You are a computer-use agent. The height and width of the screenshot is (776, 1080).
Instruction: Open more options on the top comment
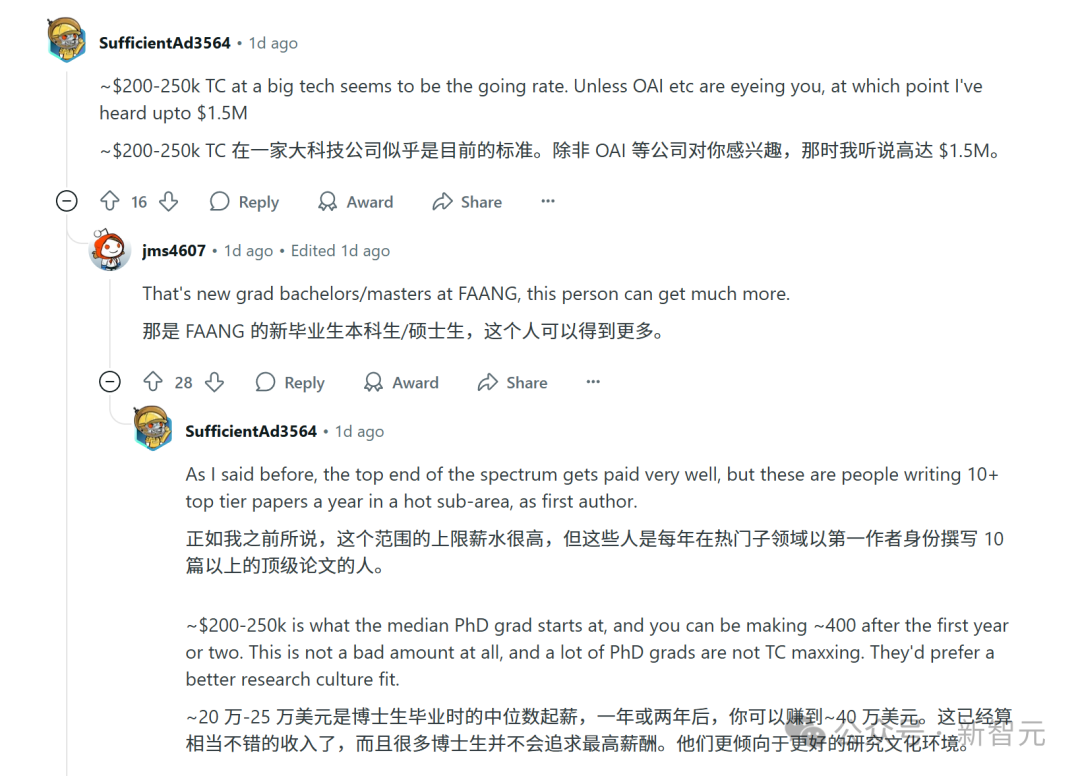(547, 202)
